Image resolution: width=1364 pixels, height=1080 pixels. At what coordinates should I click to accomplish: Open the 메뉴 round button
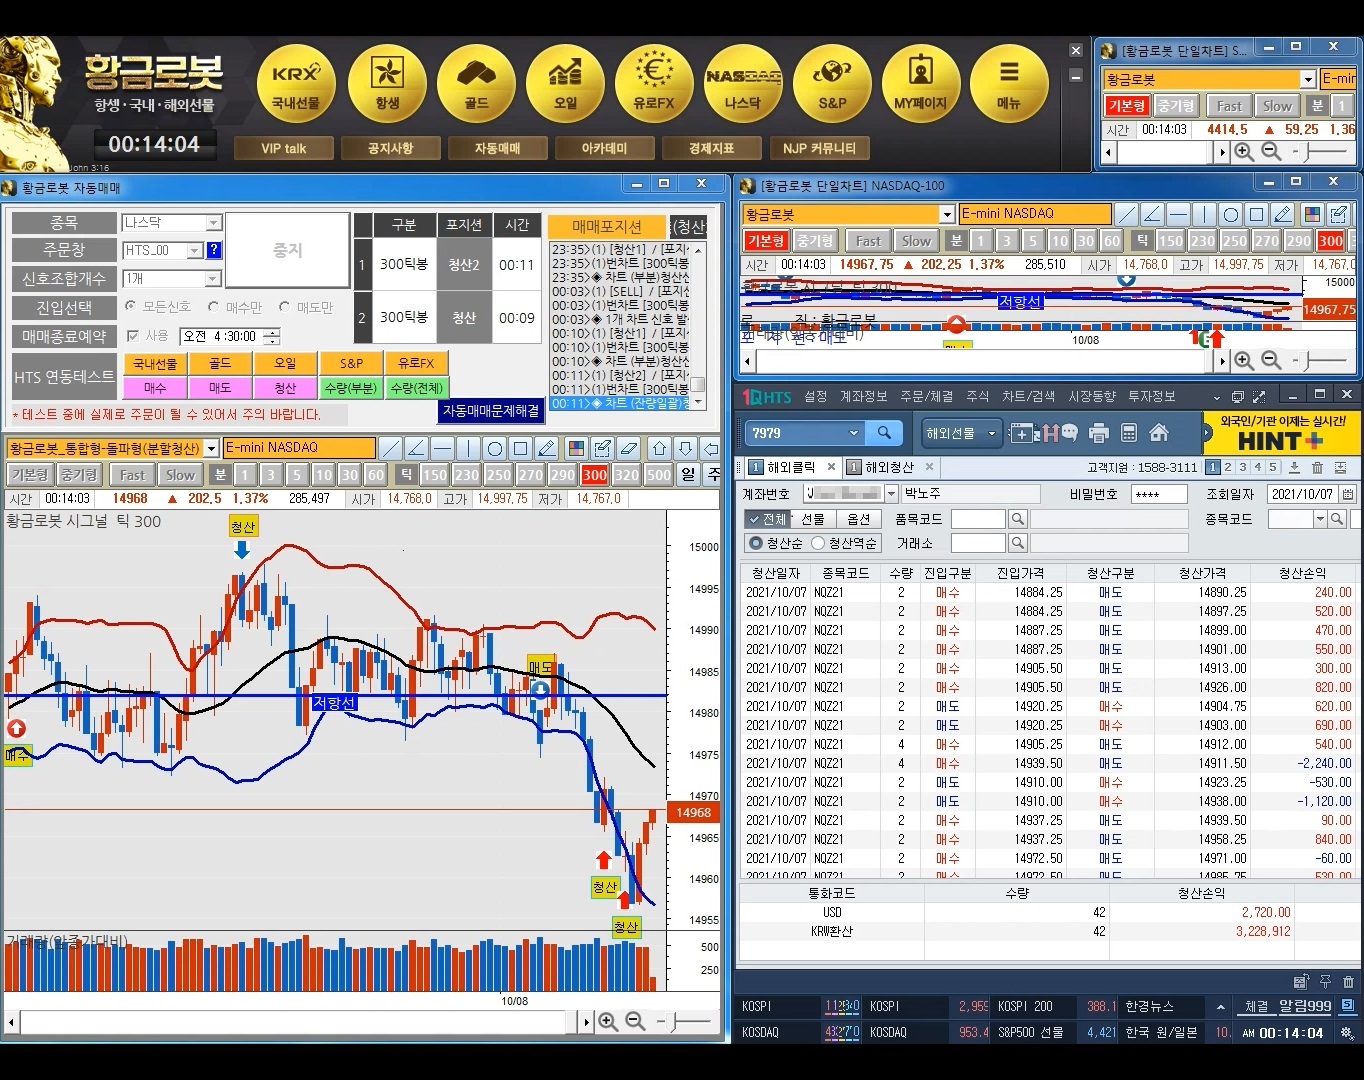coord(1009,84)
